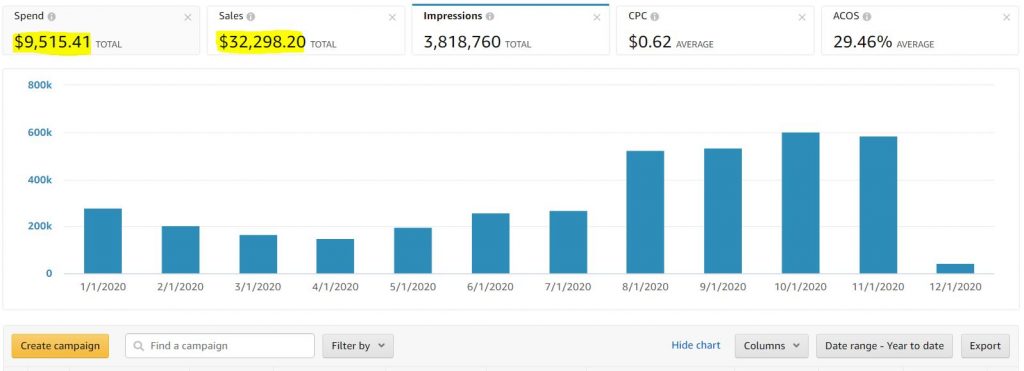Remove the CPC metric card
This screenshot has width=1024, height=371.
(x=802, y=18)
